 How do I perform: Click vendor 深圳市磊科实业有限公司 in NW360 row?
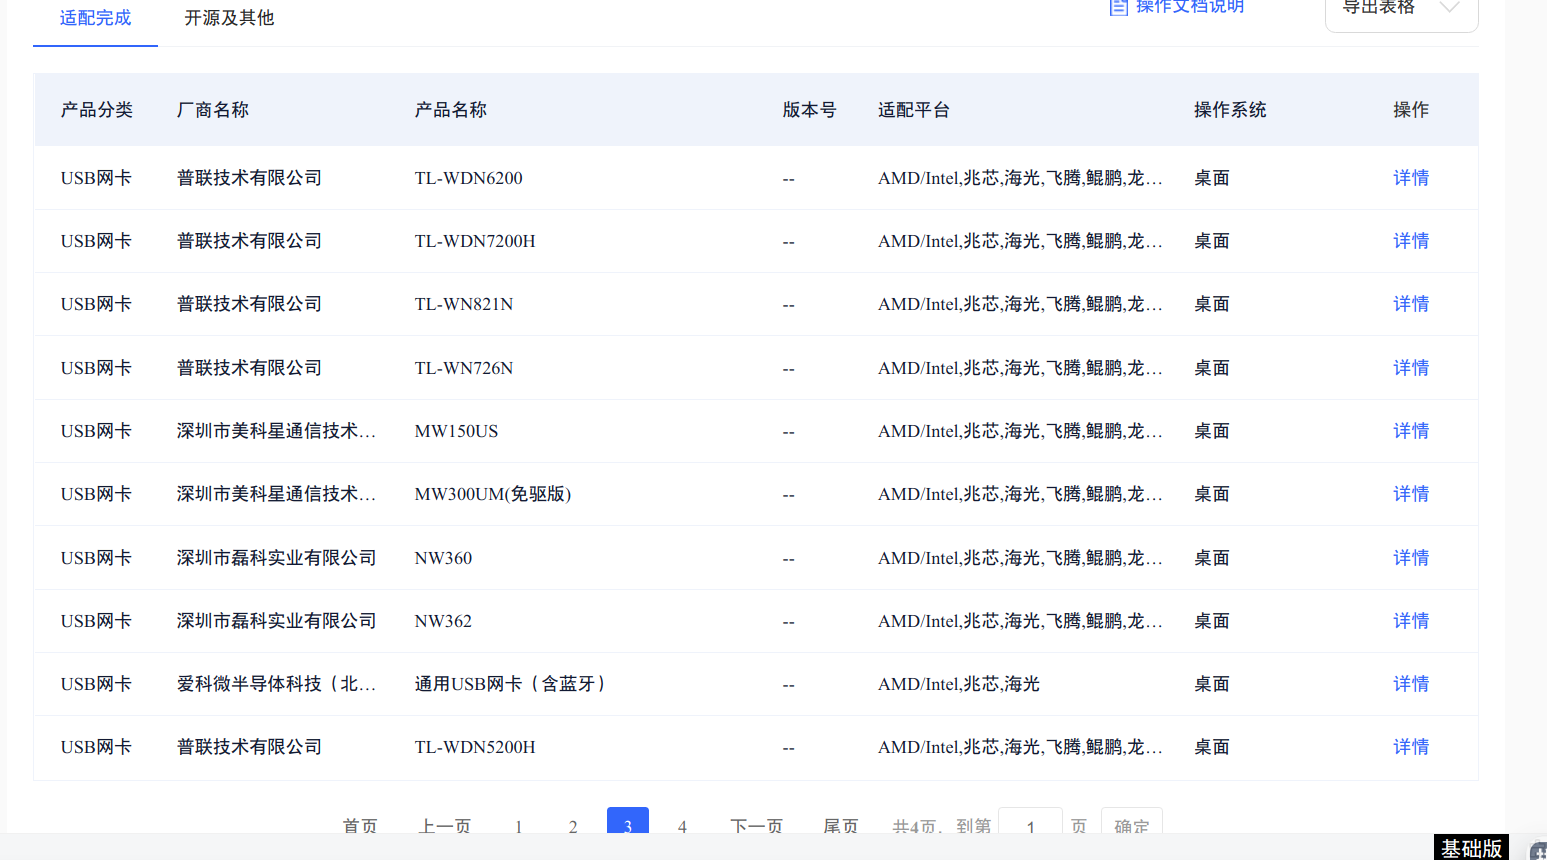277,558
